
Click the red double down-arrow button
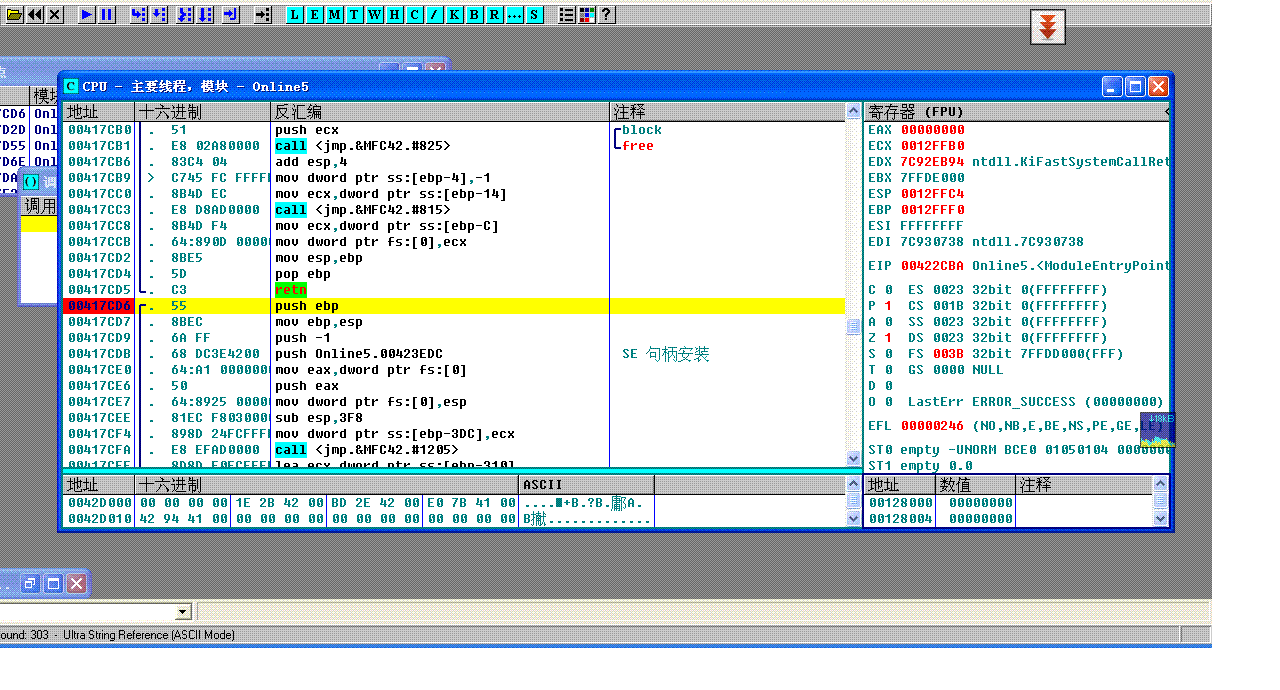coord(1047,27)
